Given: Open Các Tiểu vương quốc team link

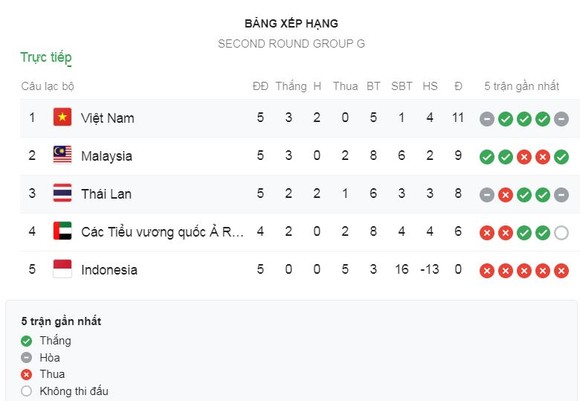Looking at the screenshot, I should point(162,232).
